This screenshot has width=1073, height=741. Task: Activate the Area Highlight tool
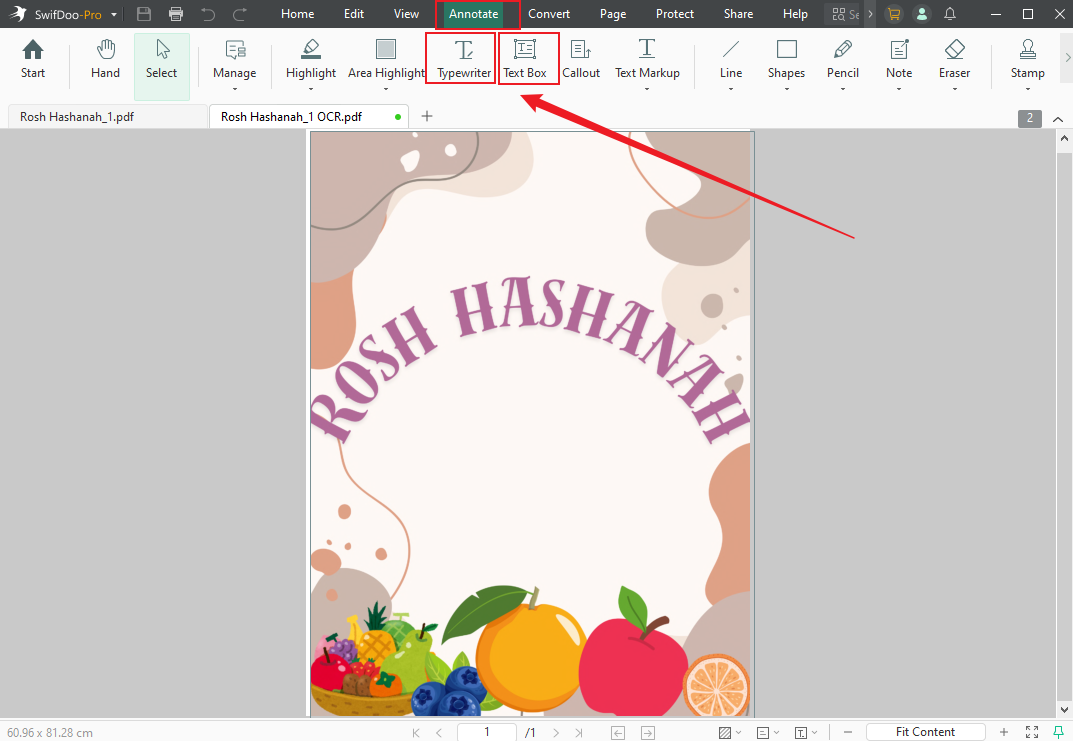click(385, 60)
